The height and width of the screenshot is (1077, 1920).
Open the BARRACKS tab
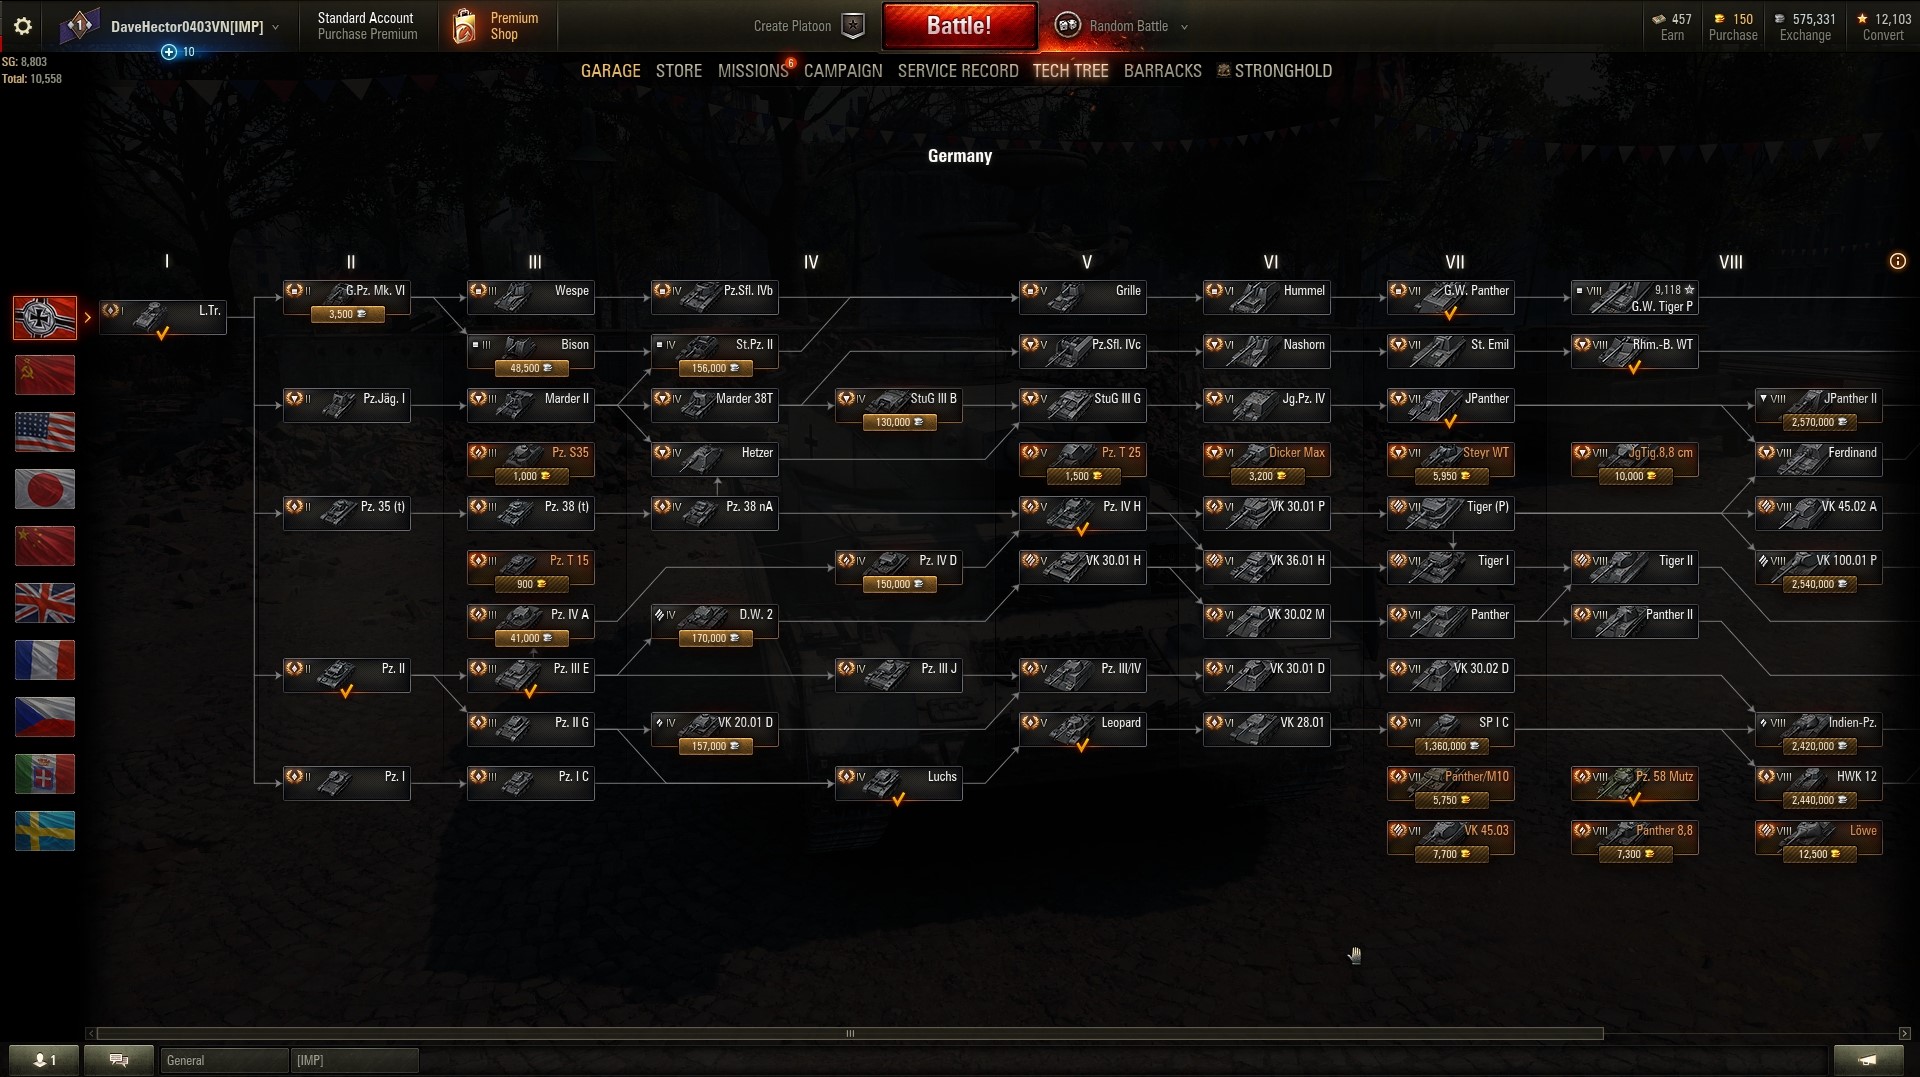pos(1162,71)
